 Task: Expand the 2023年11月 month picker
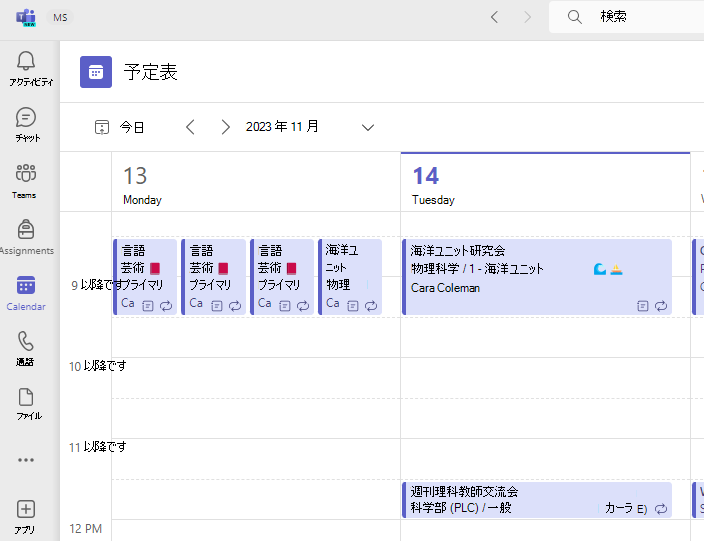tap(368, 128)
